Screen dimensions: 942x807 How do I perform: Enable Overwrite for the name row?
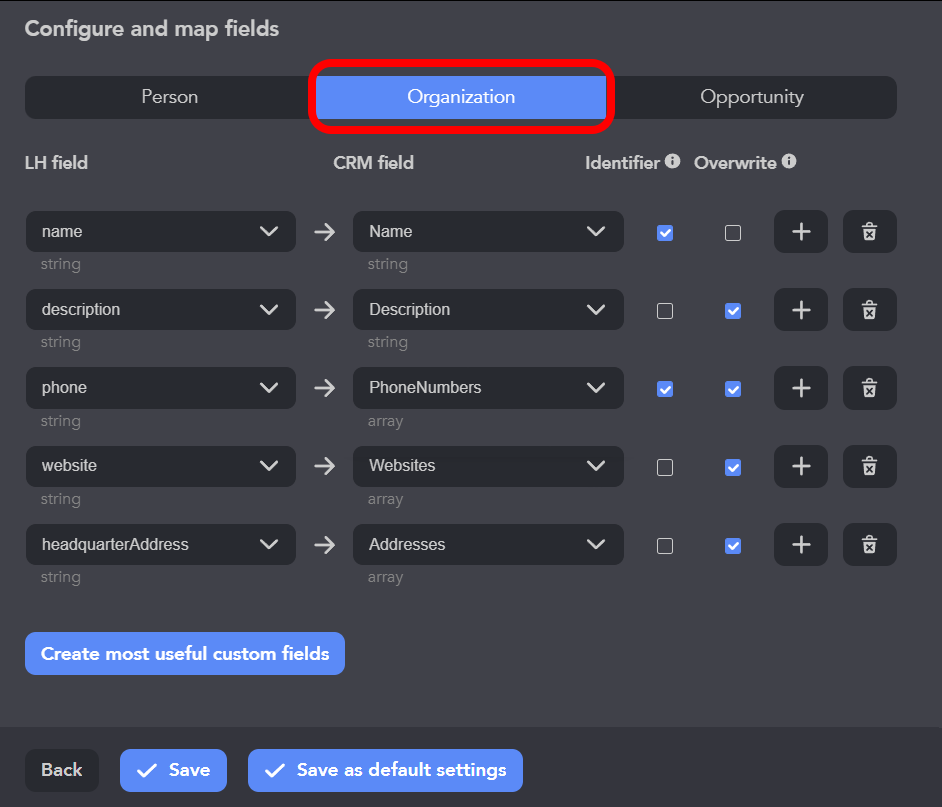733,233
